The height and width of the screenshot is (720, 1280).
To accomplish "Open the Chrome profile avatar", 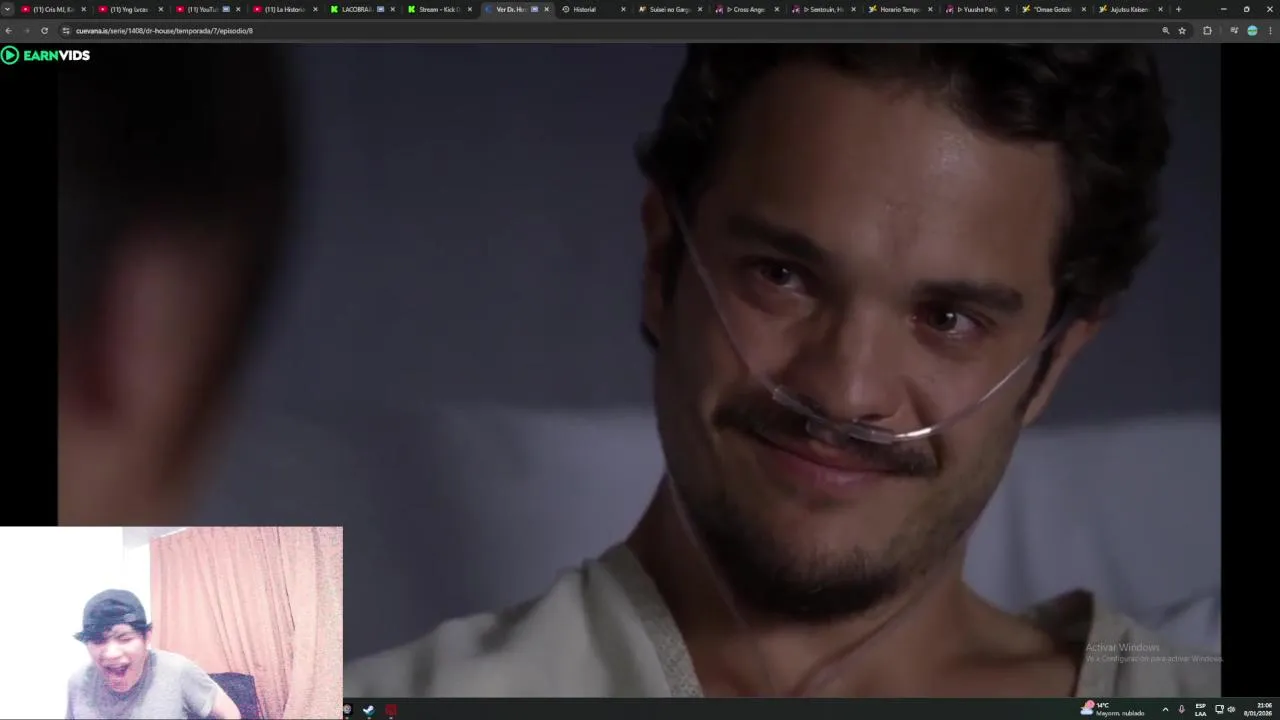I will point(1252,31).
